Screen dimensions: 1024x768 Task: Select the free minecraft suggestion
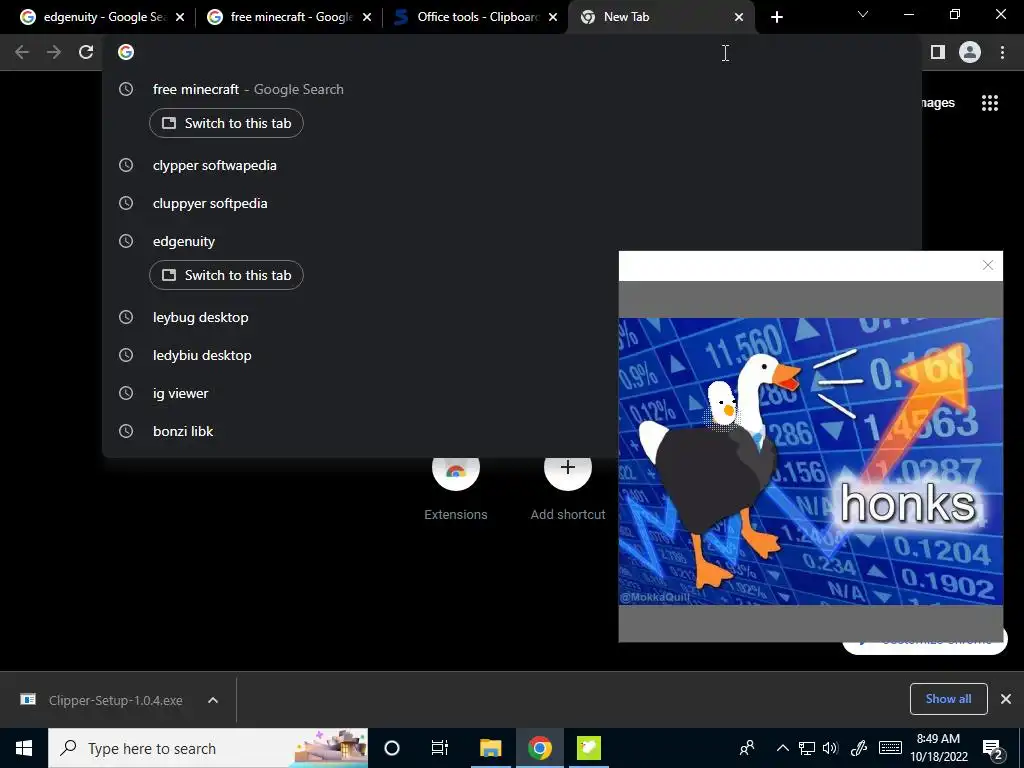coord(512,89)
